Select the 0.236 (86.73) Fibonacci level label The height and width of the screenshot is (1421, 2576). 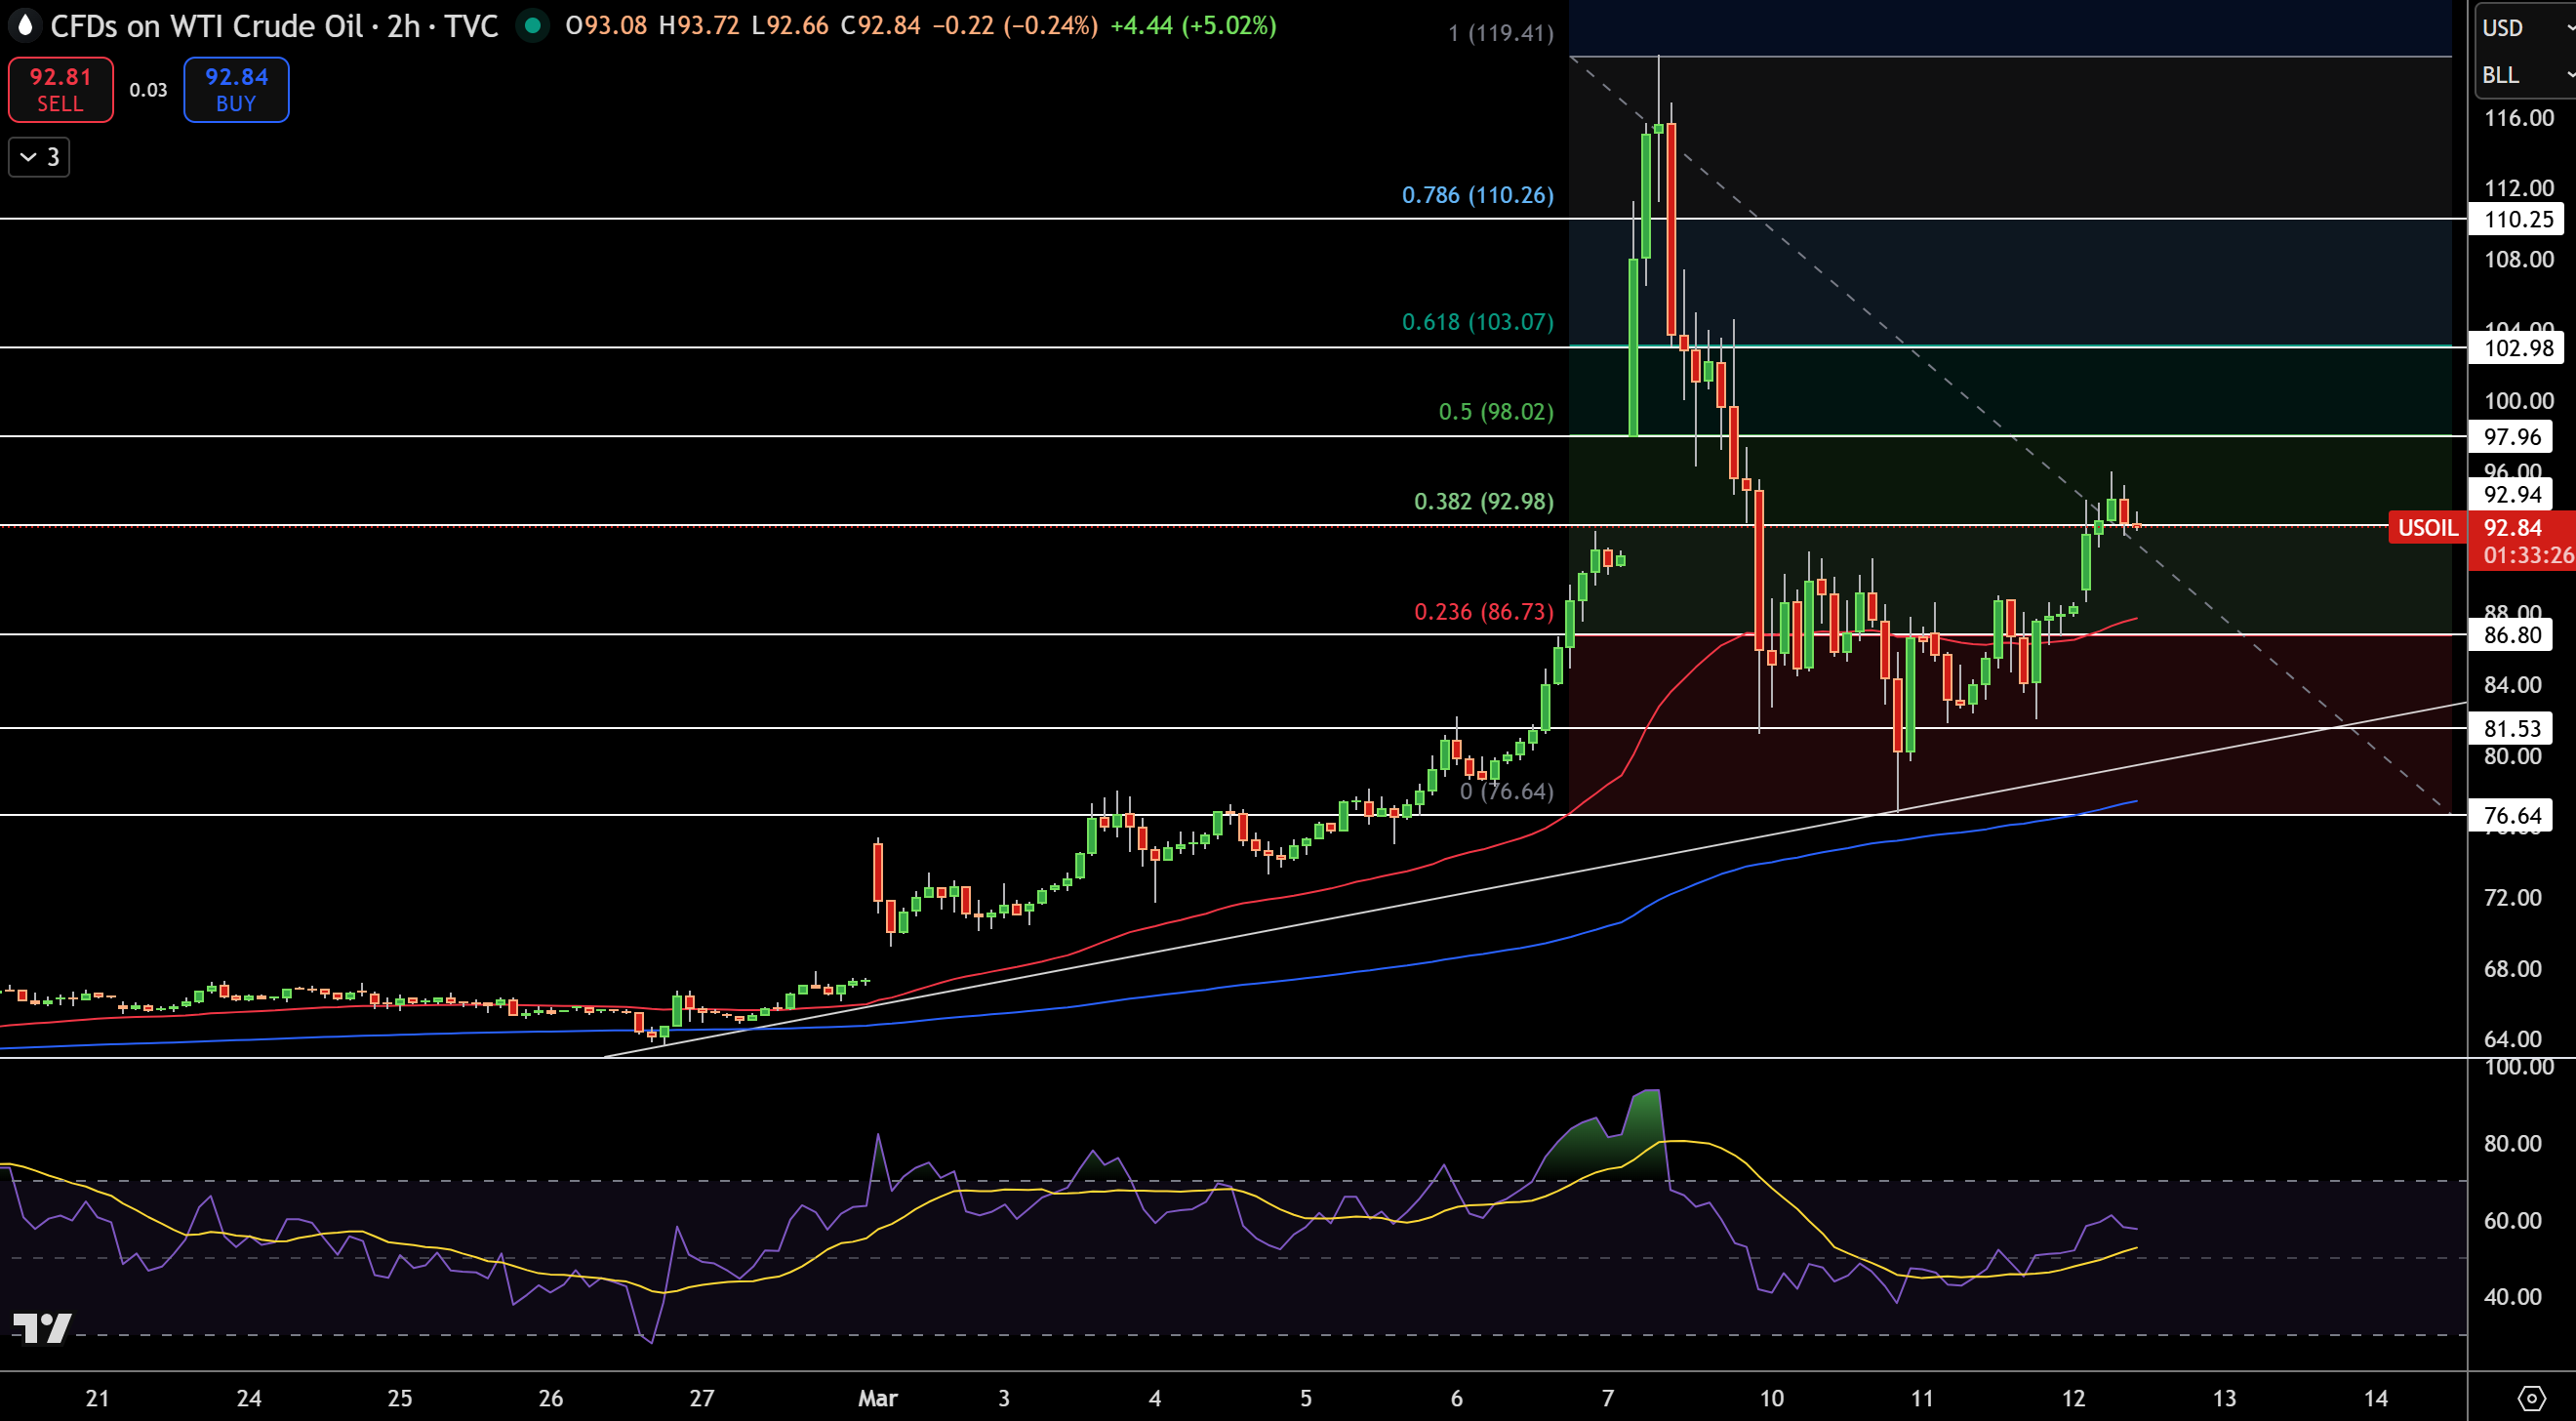pos(1483,611)
